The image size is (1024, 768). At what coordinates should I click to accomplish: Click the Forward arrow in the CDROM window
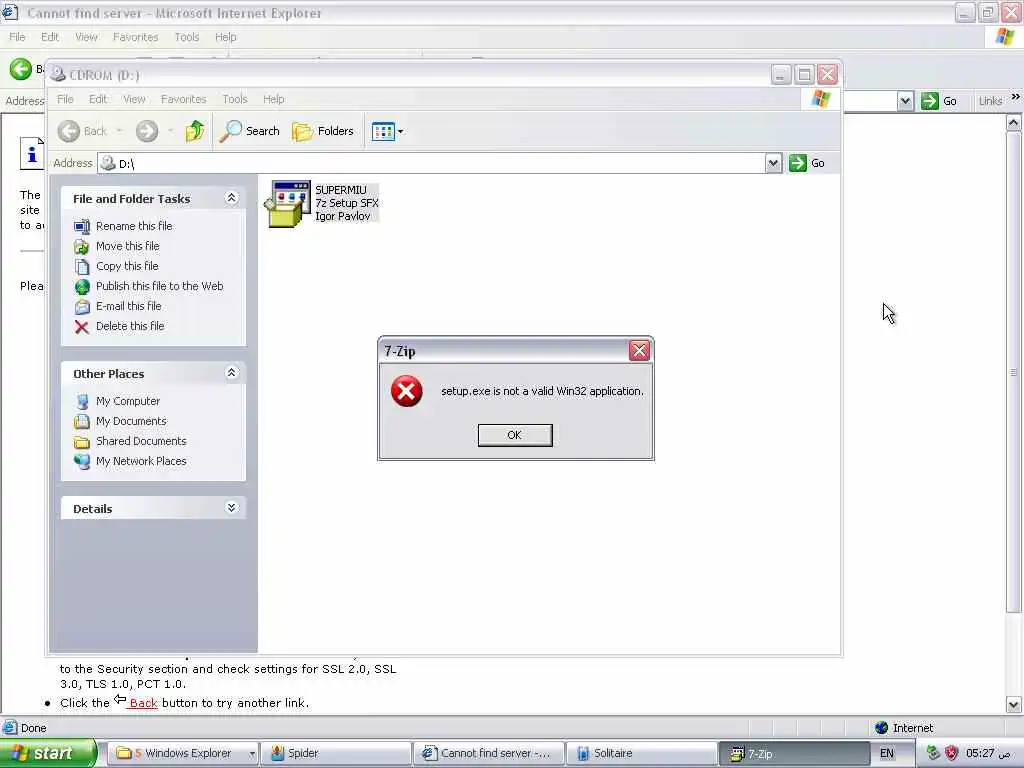pos(147,131)
